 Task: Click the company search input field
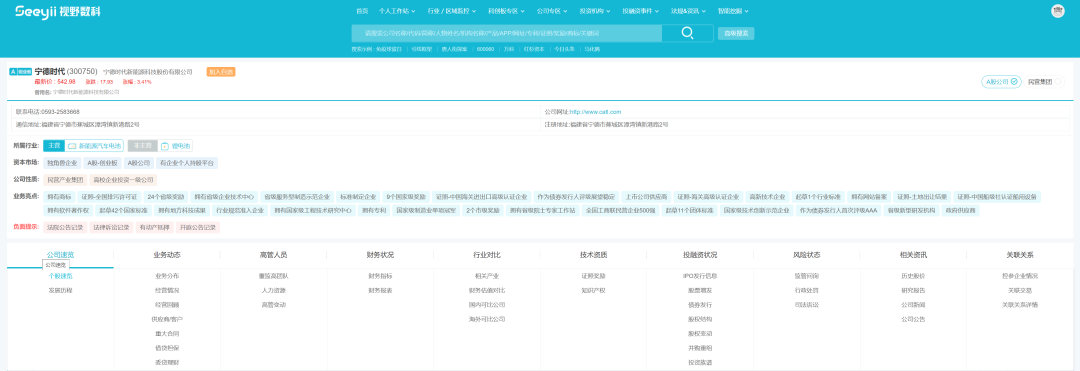pyautogui.click(x=507, y=33)
